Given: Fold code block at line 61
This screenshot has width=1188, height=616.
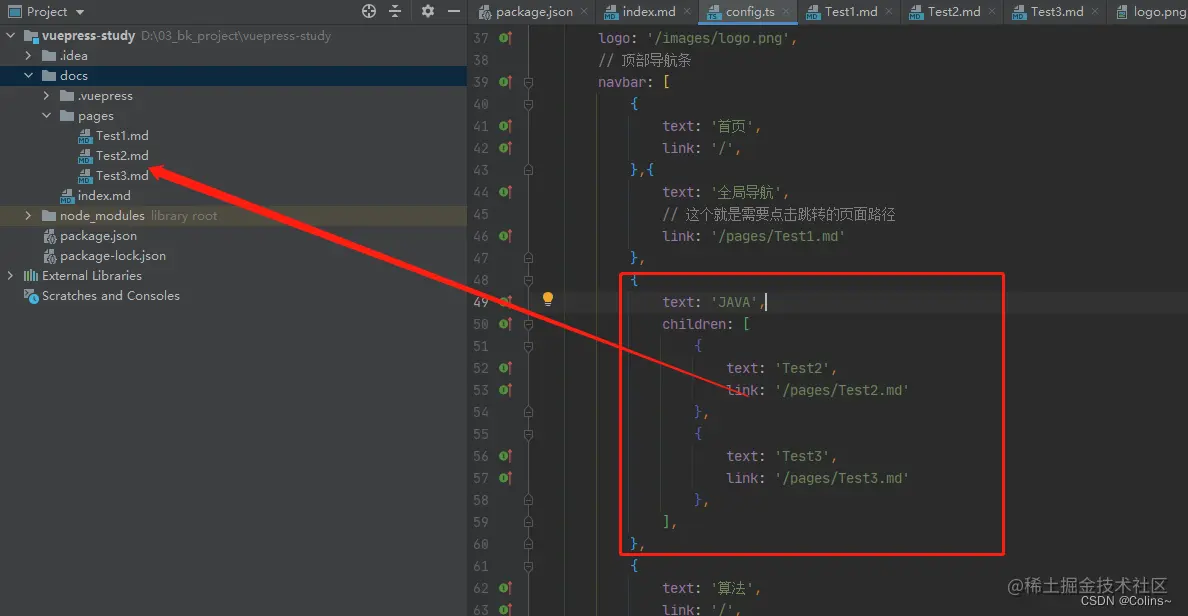Looking at the screenshot, I should (529, 566).
